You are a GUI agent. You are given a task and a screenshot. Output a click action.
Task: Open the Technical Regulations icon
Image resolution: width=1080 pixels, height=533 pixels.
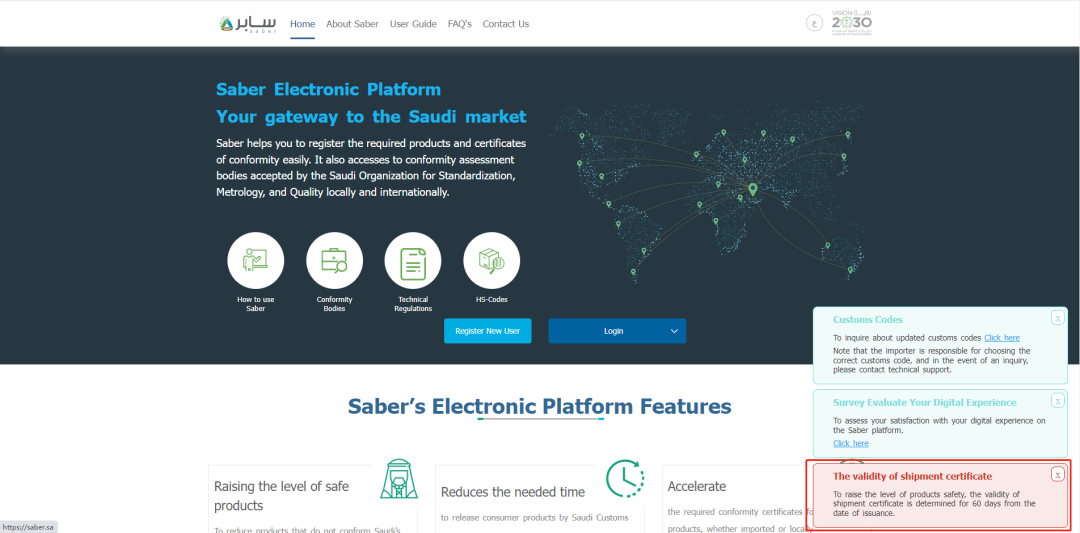point(413,261)
